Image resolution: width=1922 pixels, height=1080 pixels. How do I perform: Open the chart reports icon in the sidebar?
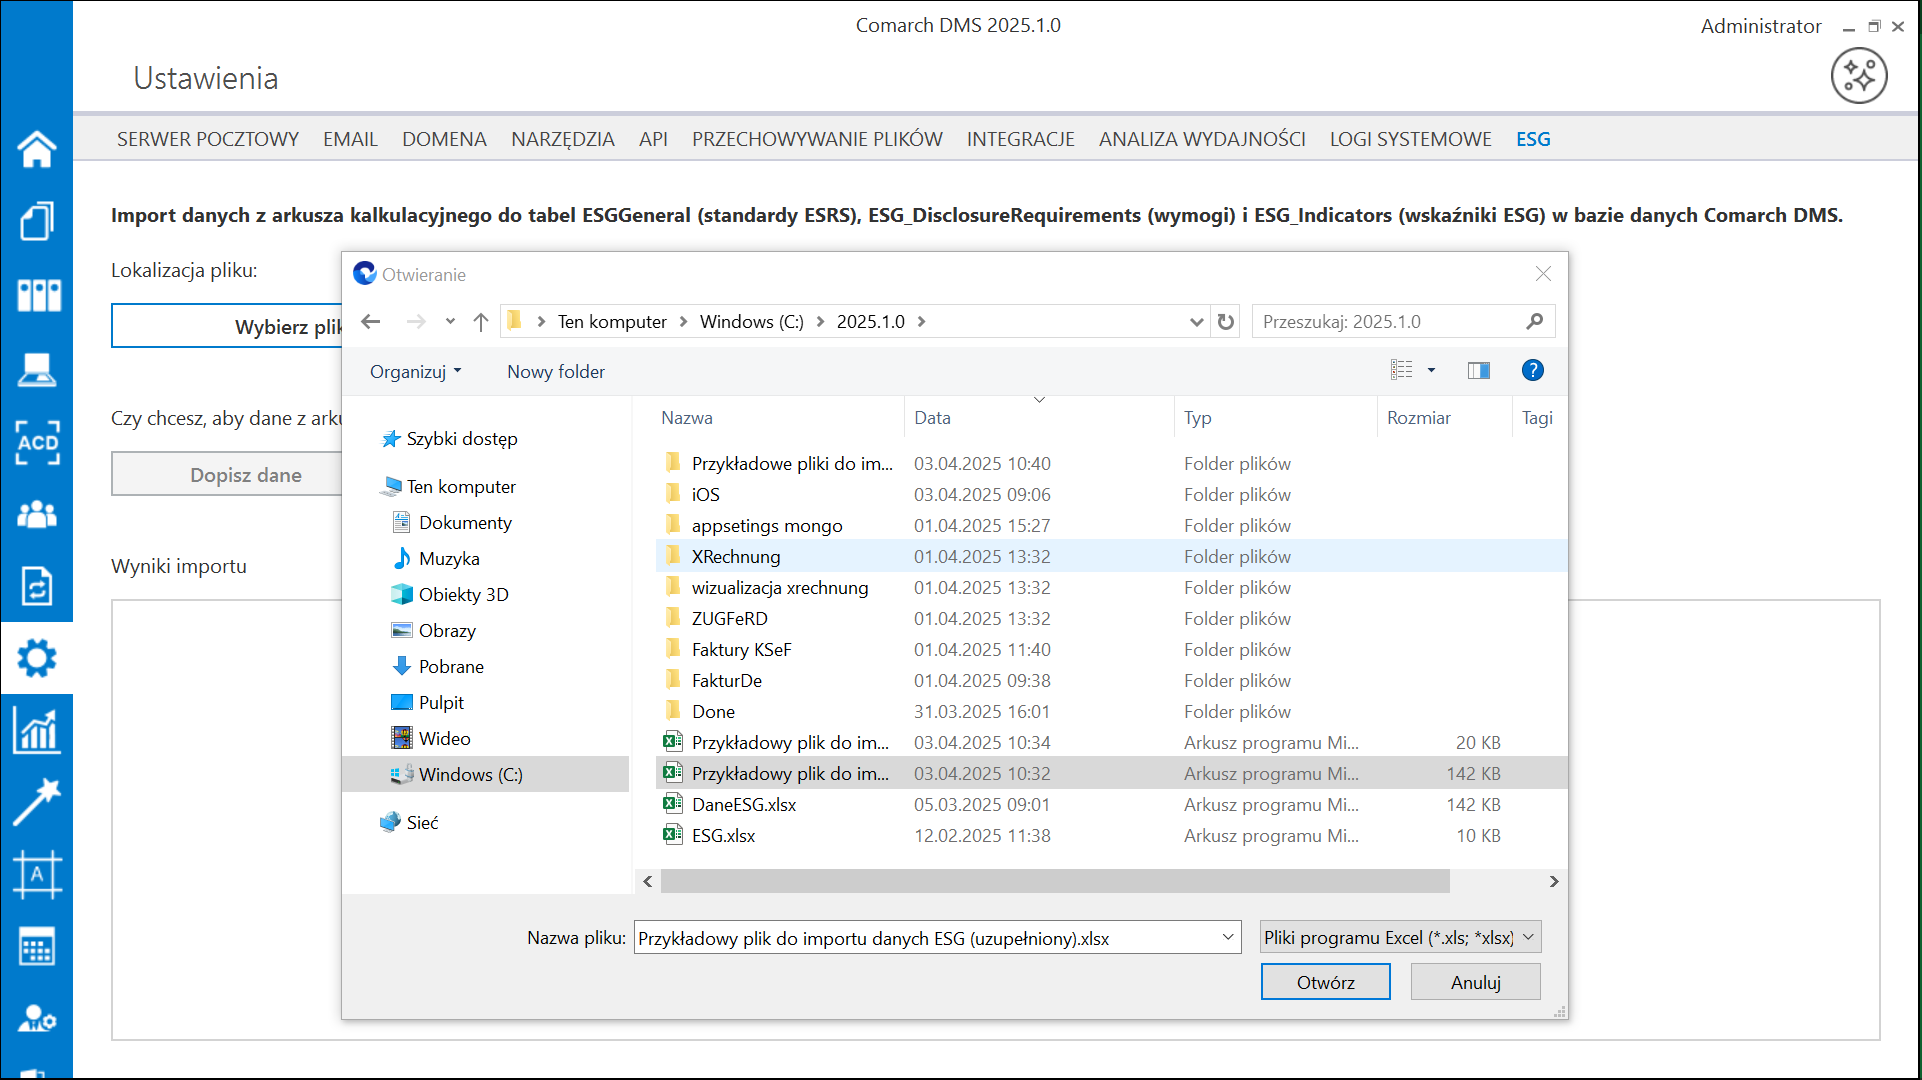click(37, 731)
